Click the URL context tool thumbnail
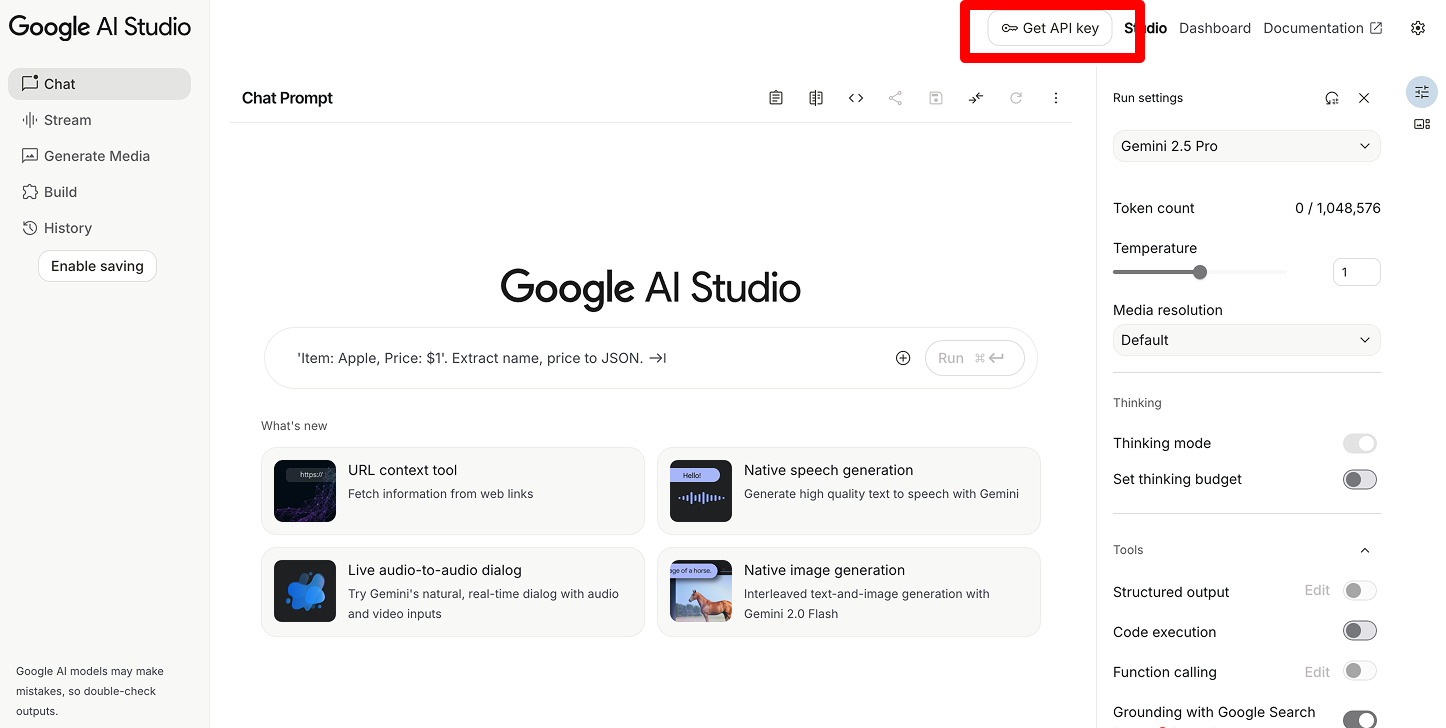Image resolution: width=1446 pixels, height=728 pixels. (x=305, y=491)
